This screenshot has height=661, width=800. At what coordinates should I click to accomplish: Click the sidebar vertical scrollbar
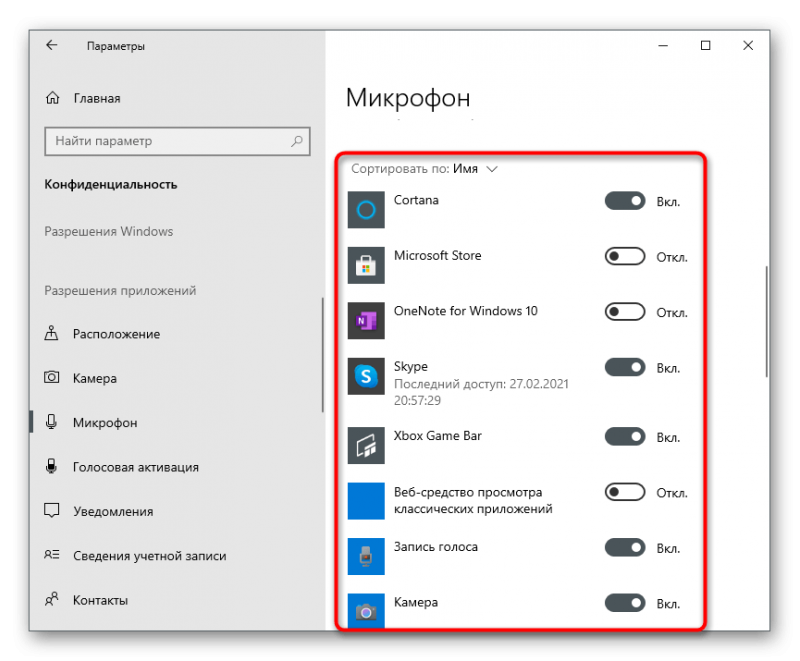click(x=322, y=355)
